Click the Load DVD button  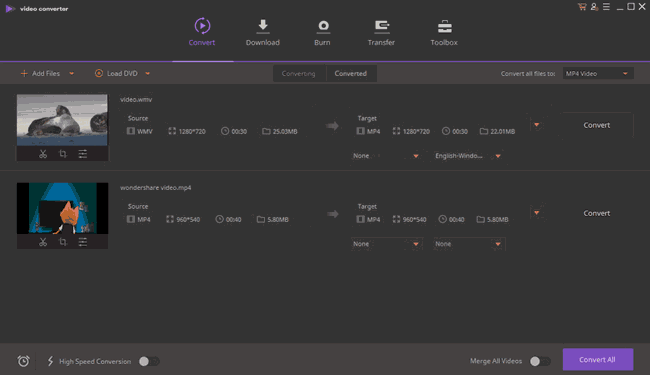[x=116, y=73]
